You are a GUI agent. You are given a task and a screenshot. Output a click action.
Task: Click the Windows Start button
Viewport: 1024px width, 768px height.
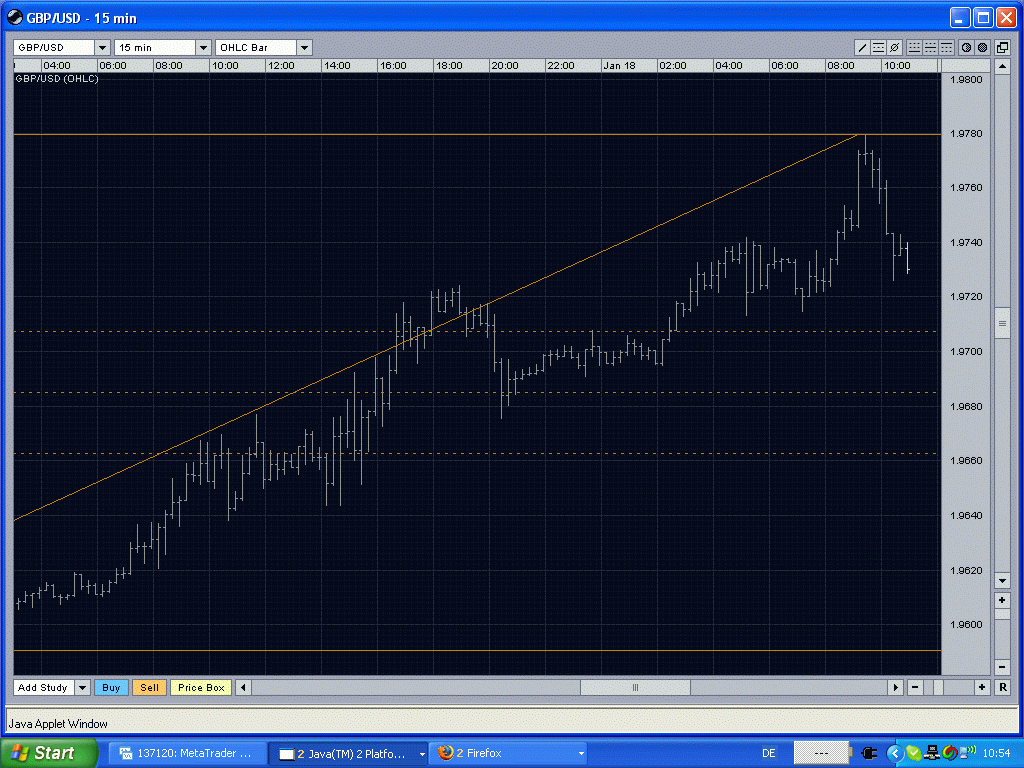click(50, 753)
